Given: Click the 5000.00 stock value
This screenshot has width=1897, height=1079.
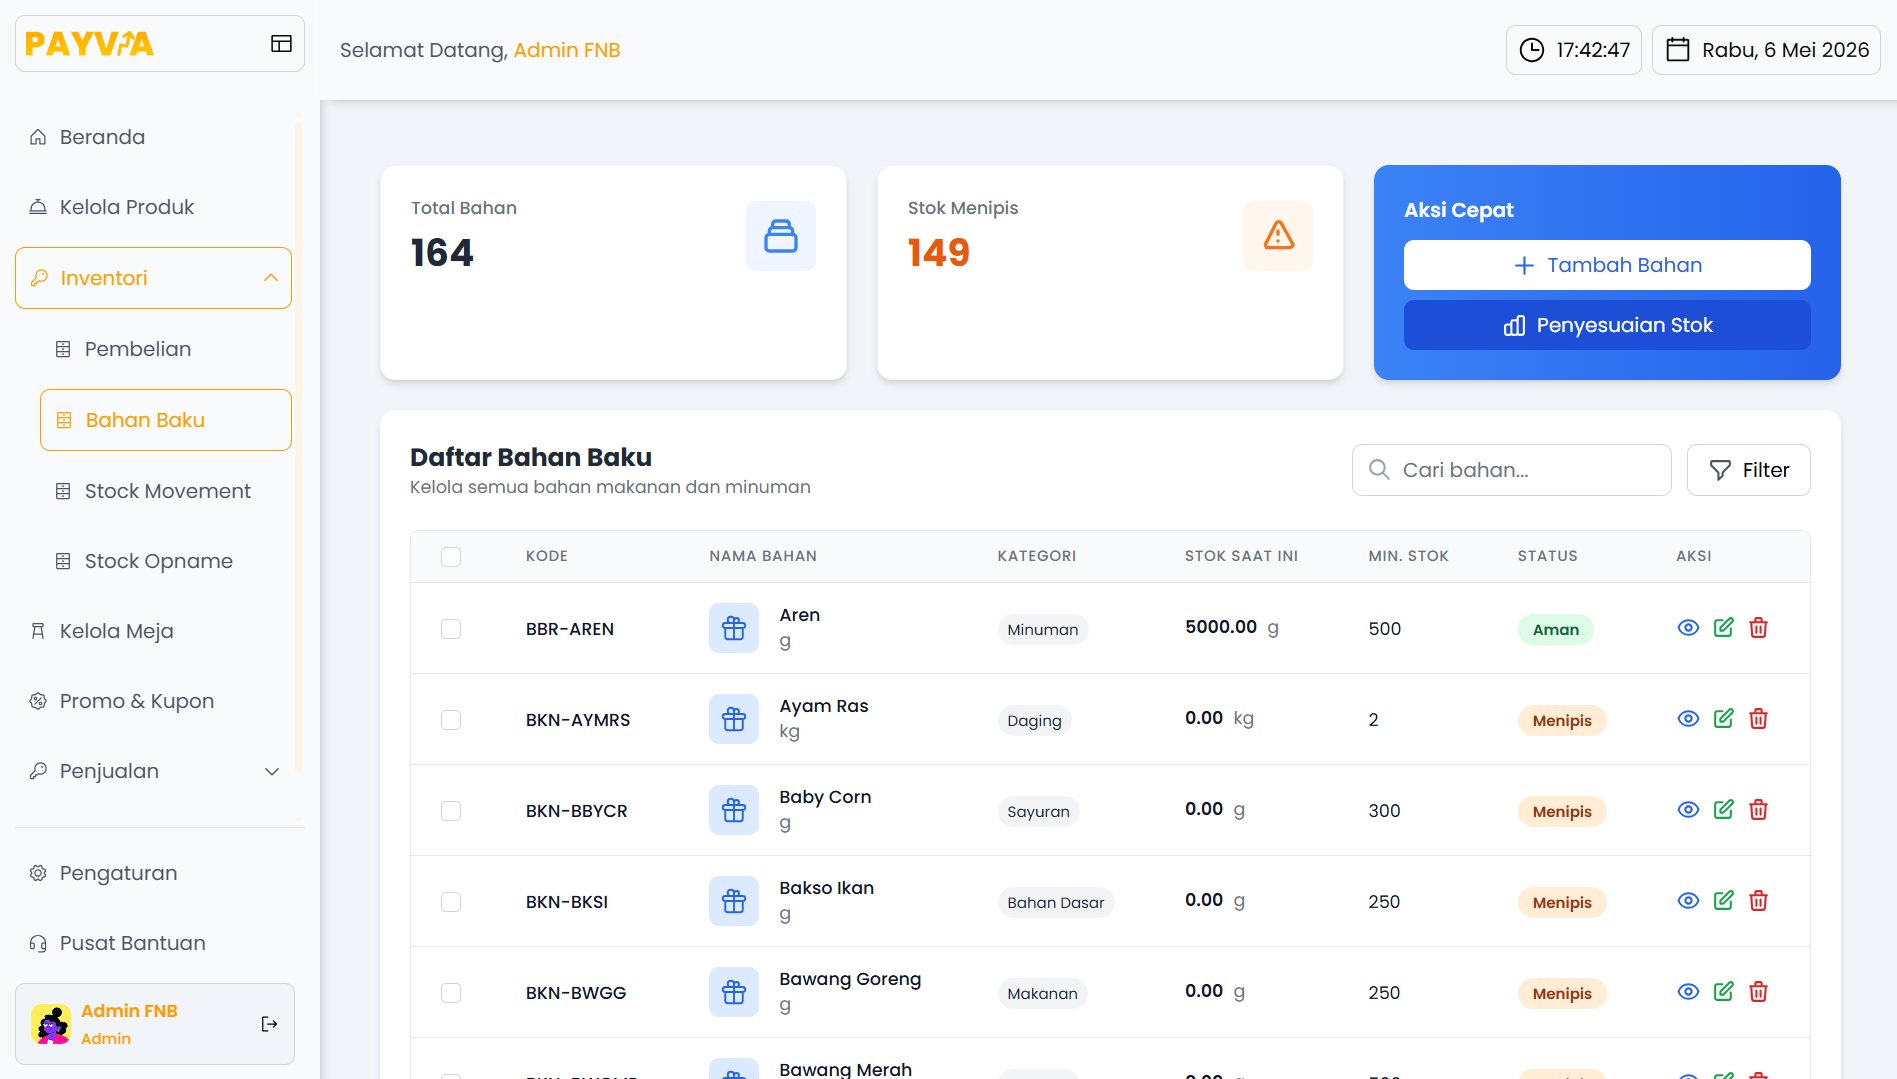Looking at the screenshot, I should pyautogui.click(x=1221, y=627).
